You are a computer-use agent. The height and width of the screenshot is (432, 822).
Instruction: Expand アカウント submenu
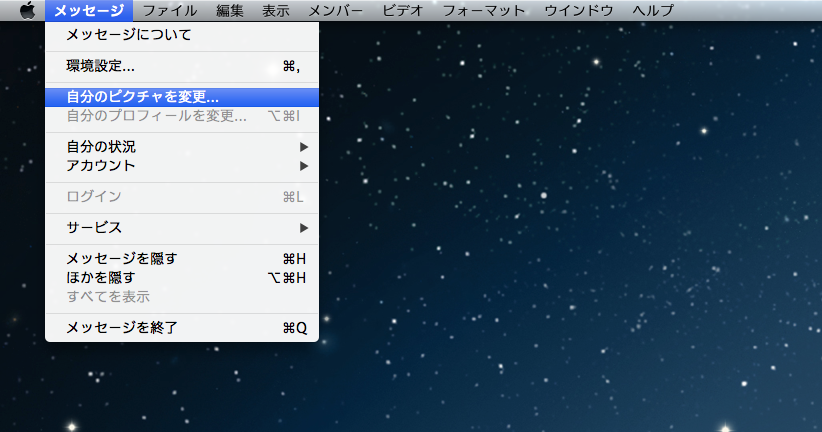(182, 166)
